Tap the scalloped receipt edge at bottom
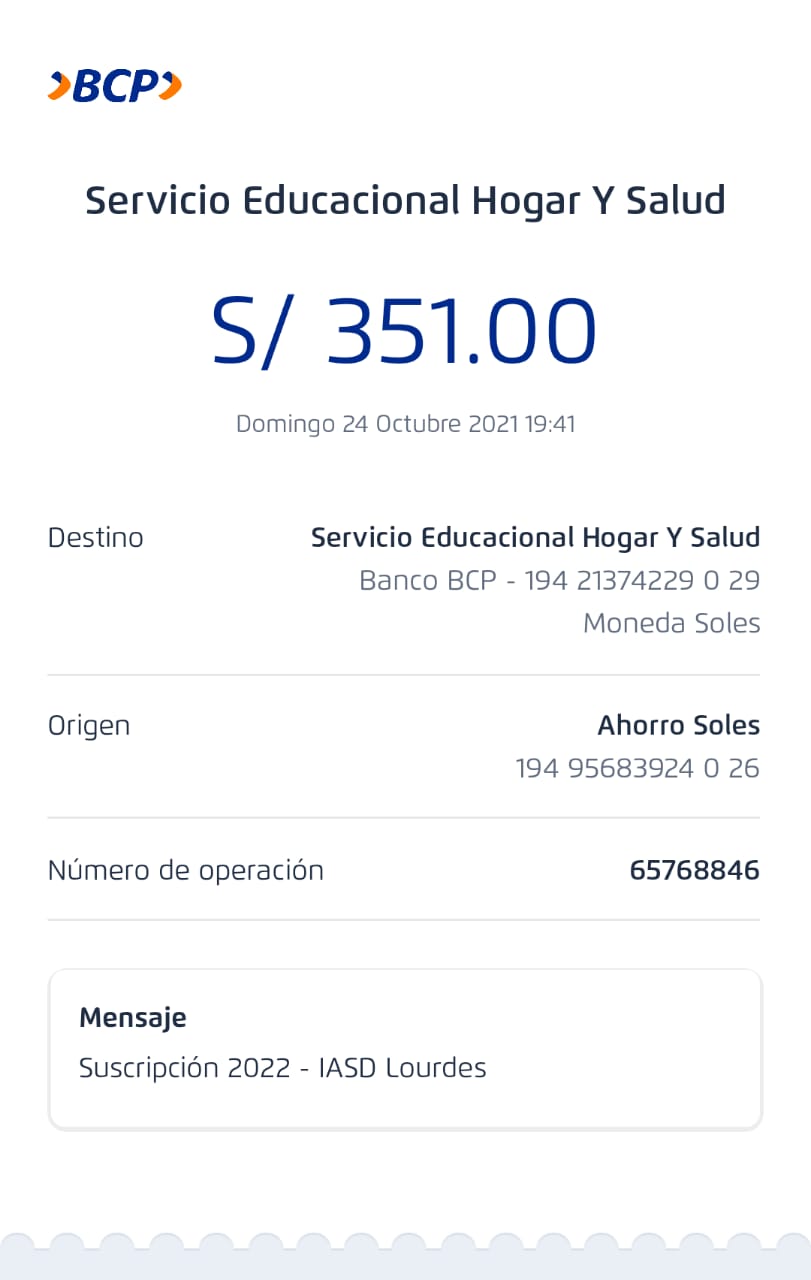The width and height of the screenshot is (811, 1280). coord(405,1256)
